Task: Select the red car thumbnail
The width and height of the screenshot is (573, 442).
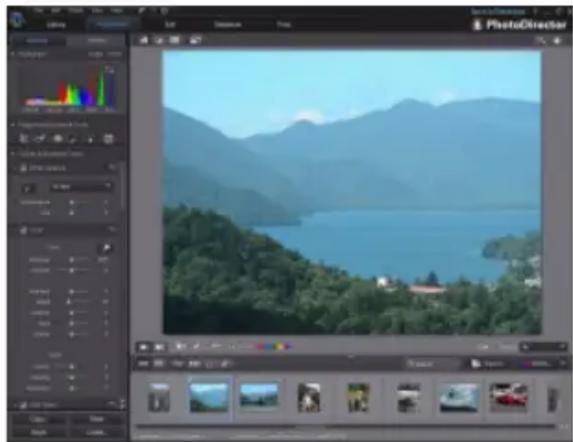Action: (x=509, y=397)
